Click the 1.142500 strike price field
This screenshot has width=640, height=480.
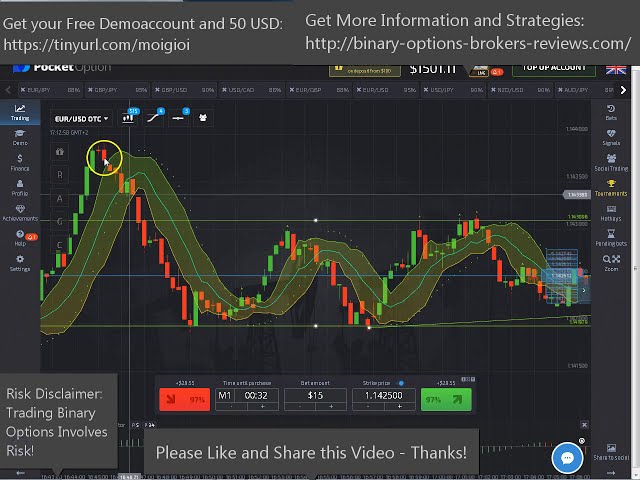coord(384,395)
